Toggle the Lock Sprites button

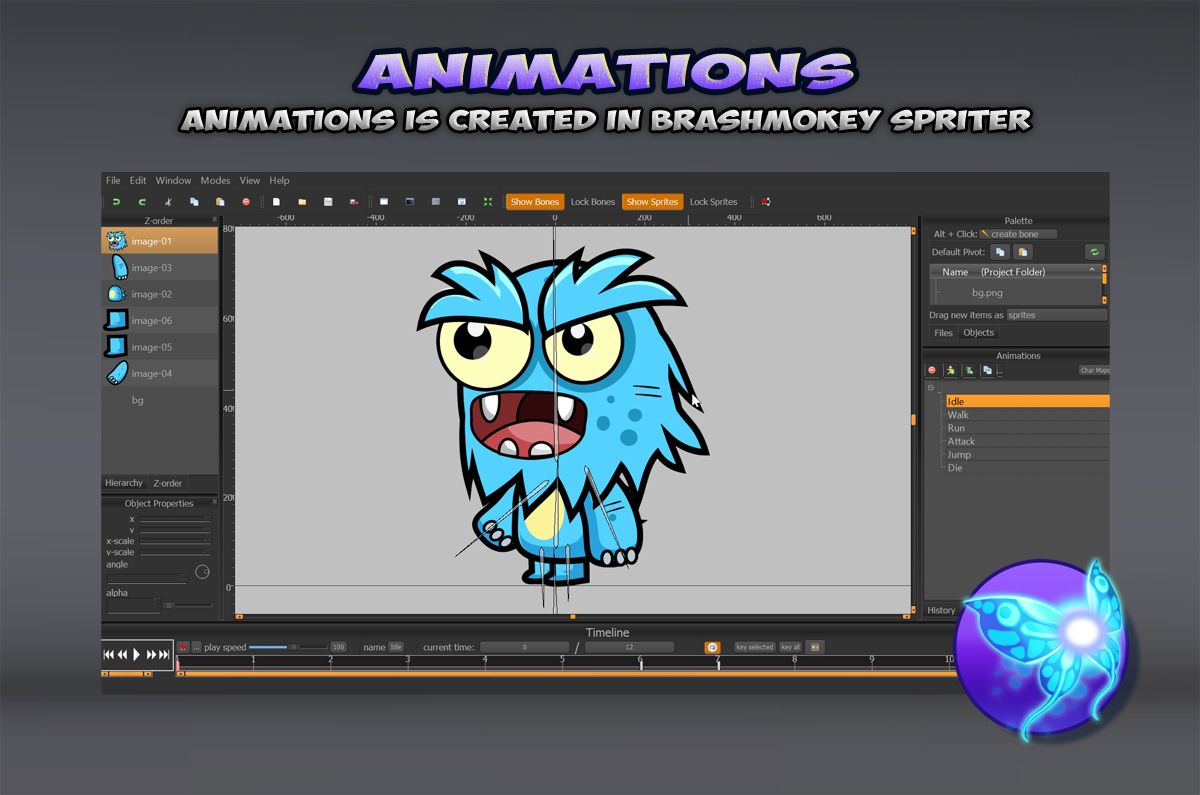point(714,202)
